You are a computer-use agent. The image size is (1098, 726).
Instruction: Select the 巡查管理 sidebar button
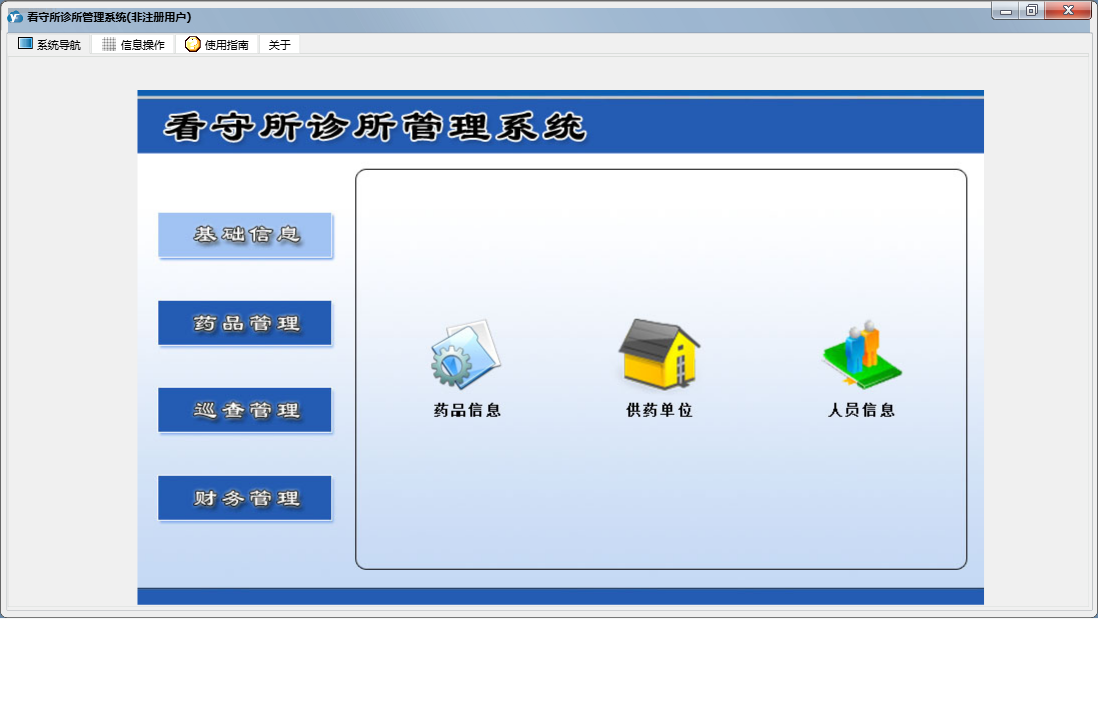[245, 410]
